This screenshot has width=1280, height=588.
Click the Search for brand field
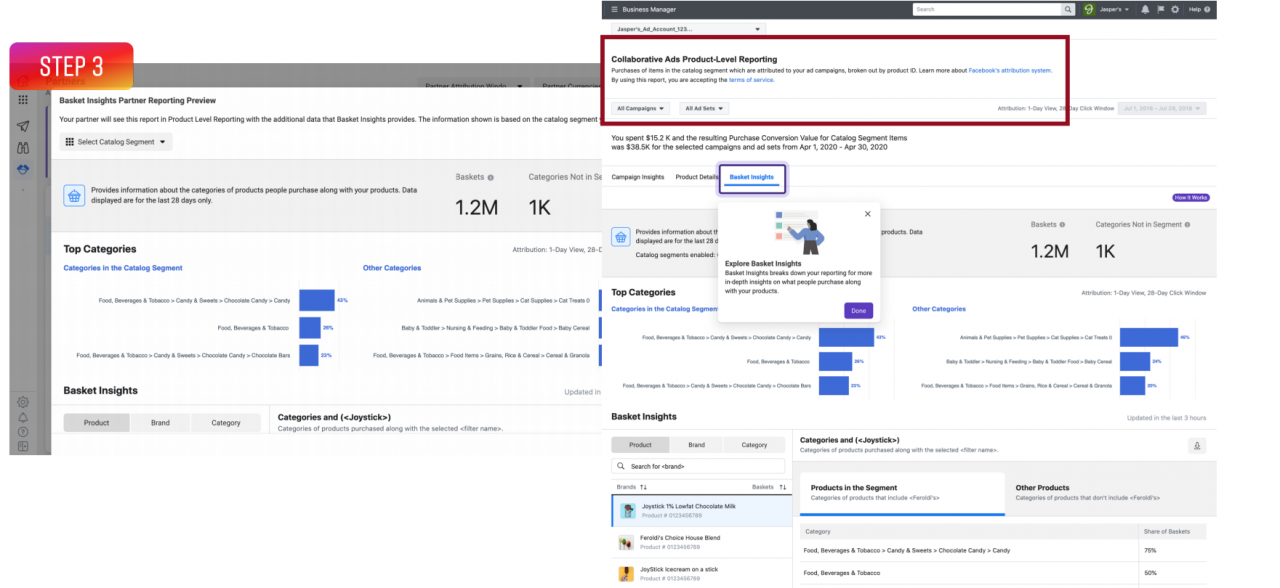[x=698, y=466]
